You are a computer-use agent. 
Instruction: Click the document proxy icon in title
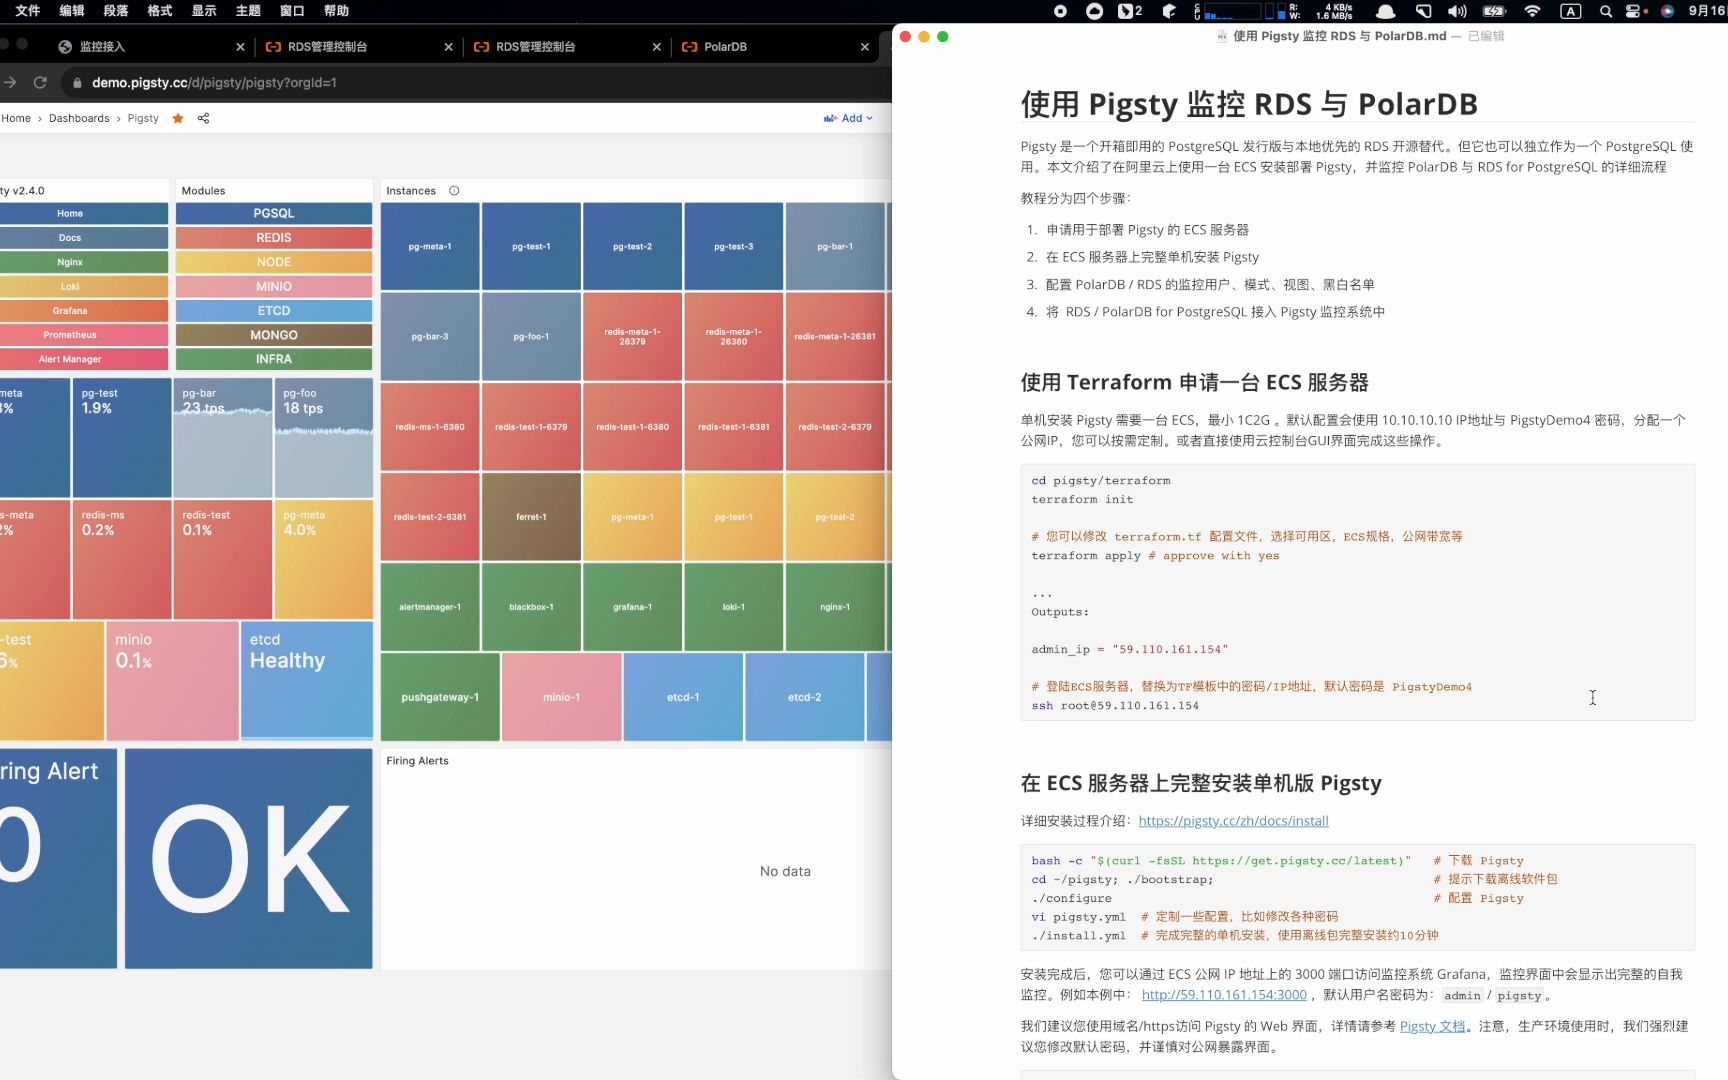pyautogui.click(x=1221, y=36)
